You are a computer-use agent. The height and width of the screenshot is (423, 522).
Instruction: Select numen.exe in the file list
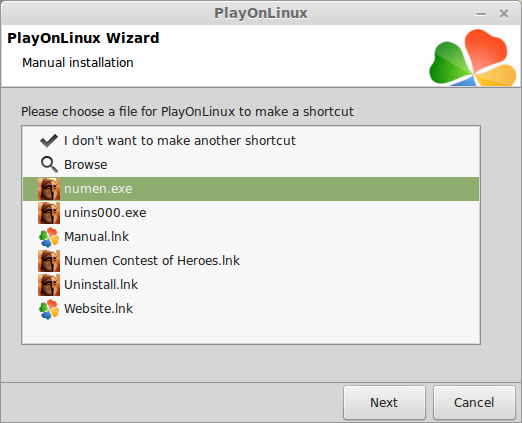point(251,189)
